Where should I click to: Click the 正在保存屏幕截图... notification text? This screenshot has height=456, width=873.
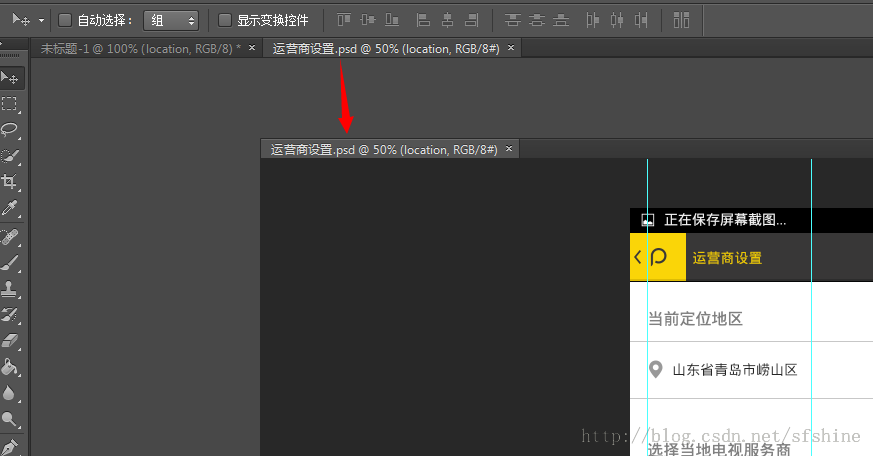pyautogui.click(x=725, y=220)
